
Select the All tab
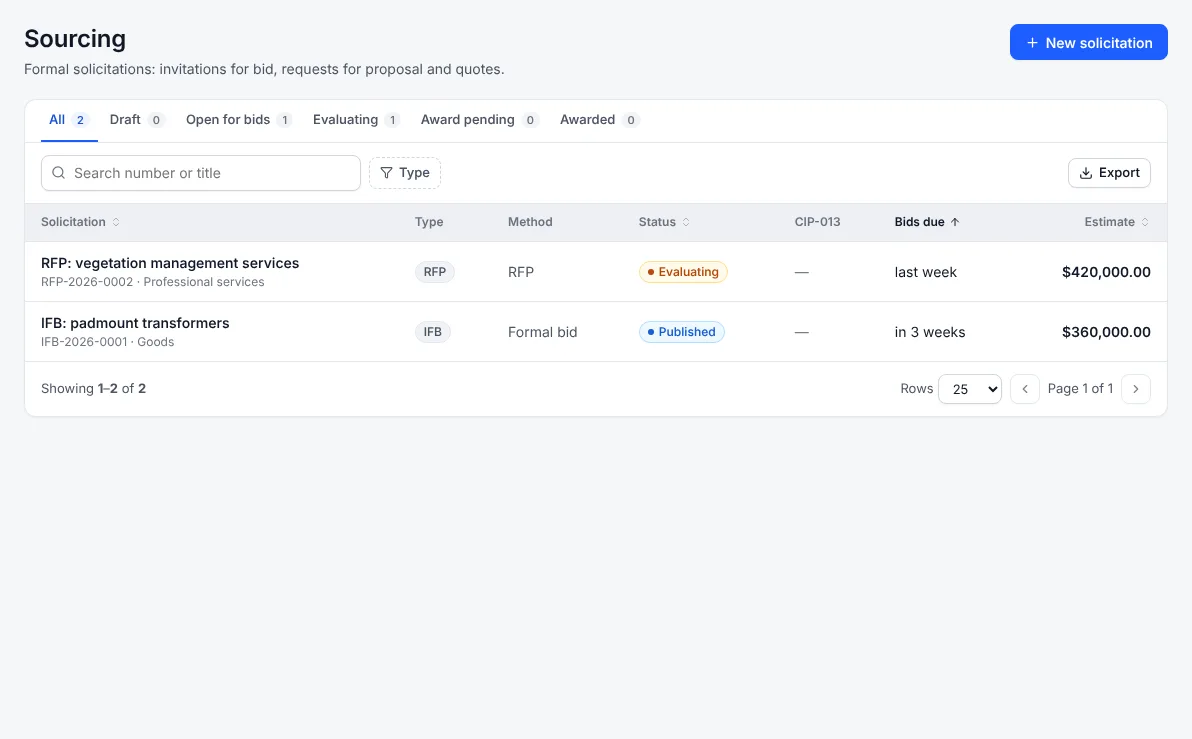(69, 120)
